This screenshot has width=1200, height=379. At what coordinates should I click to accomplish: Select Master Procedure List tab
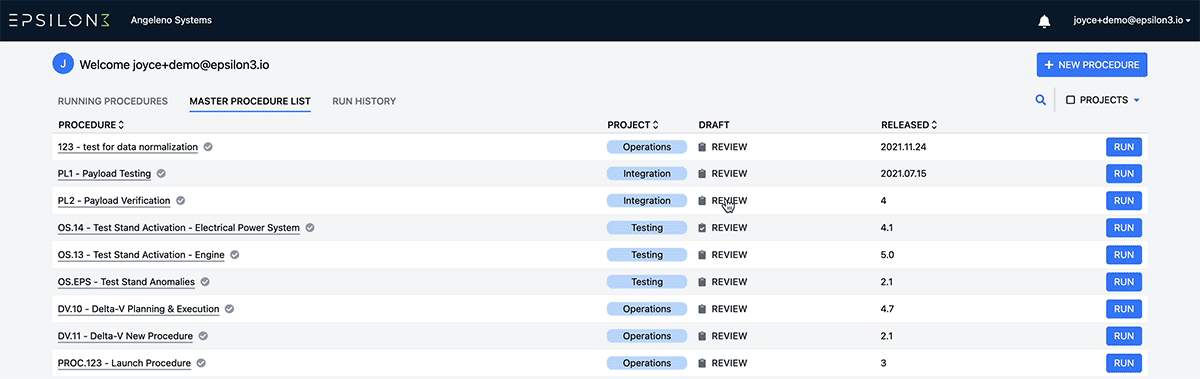click(x=250, y=101)
